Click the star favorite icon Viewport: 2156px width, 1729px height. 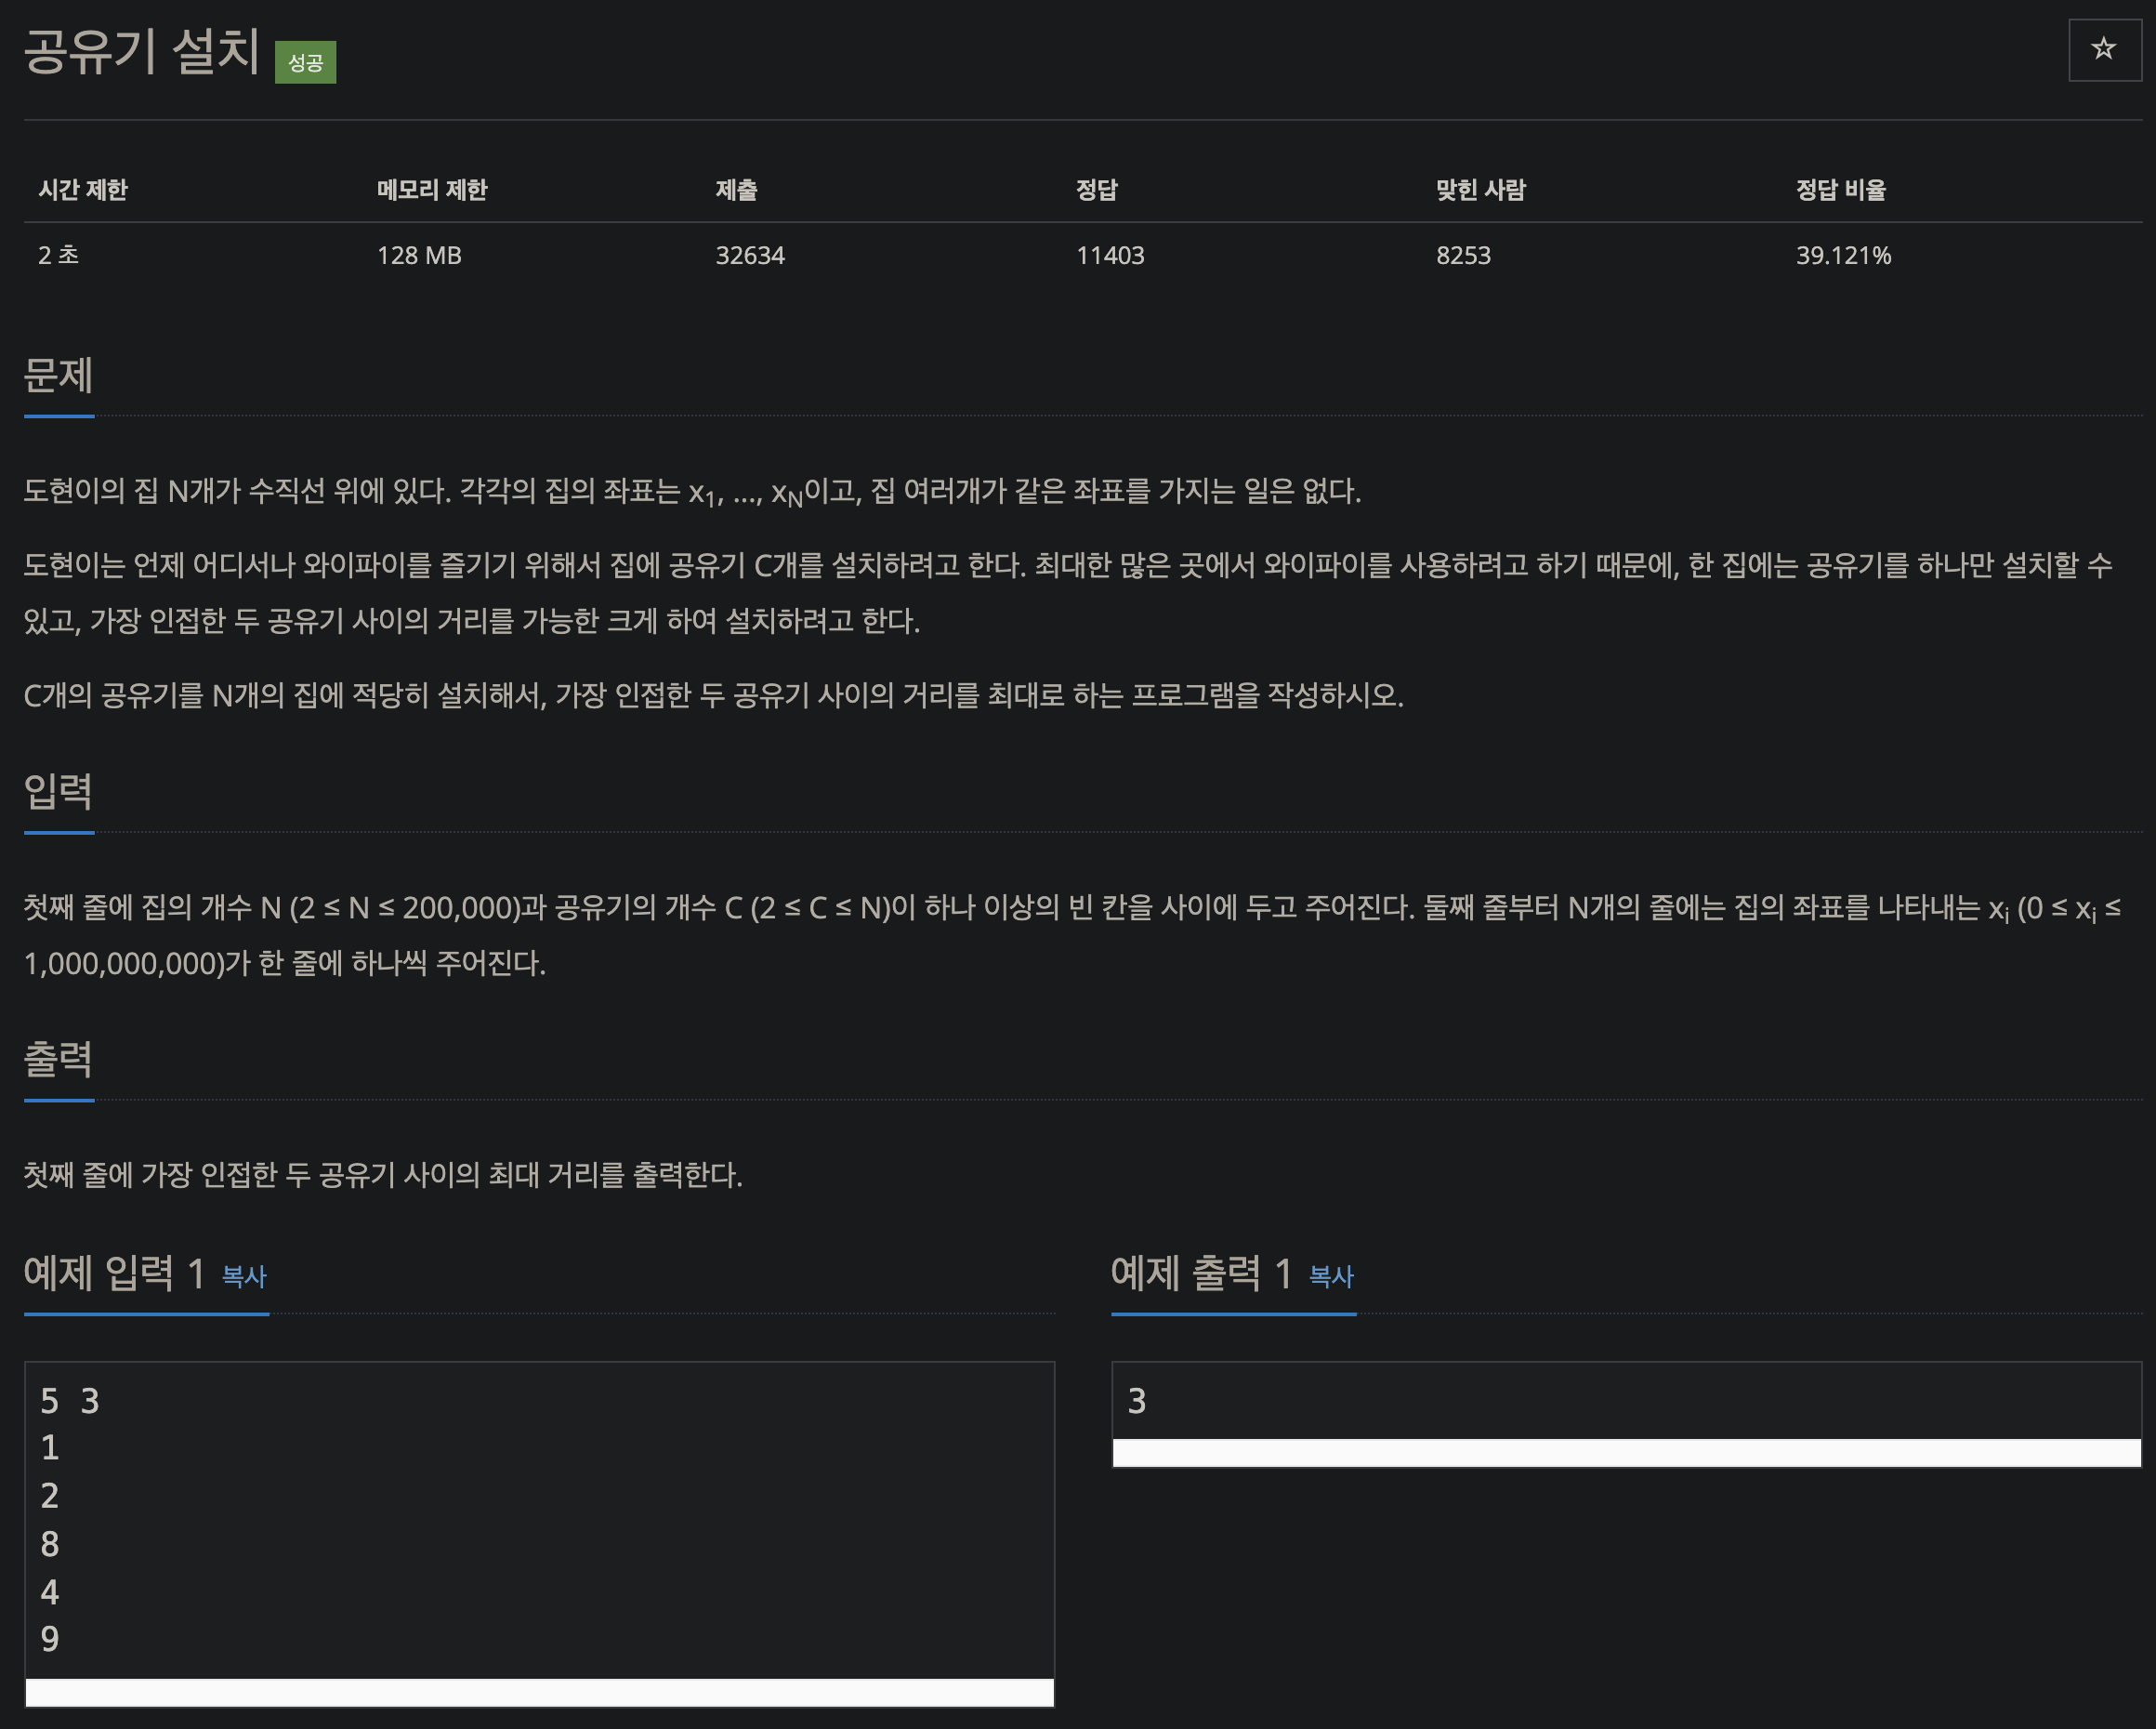point(2103,49)
